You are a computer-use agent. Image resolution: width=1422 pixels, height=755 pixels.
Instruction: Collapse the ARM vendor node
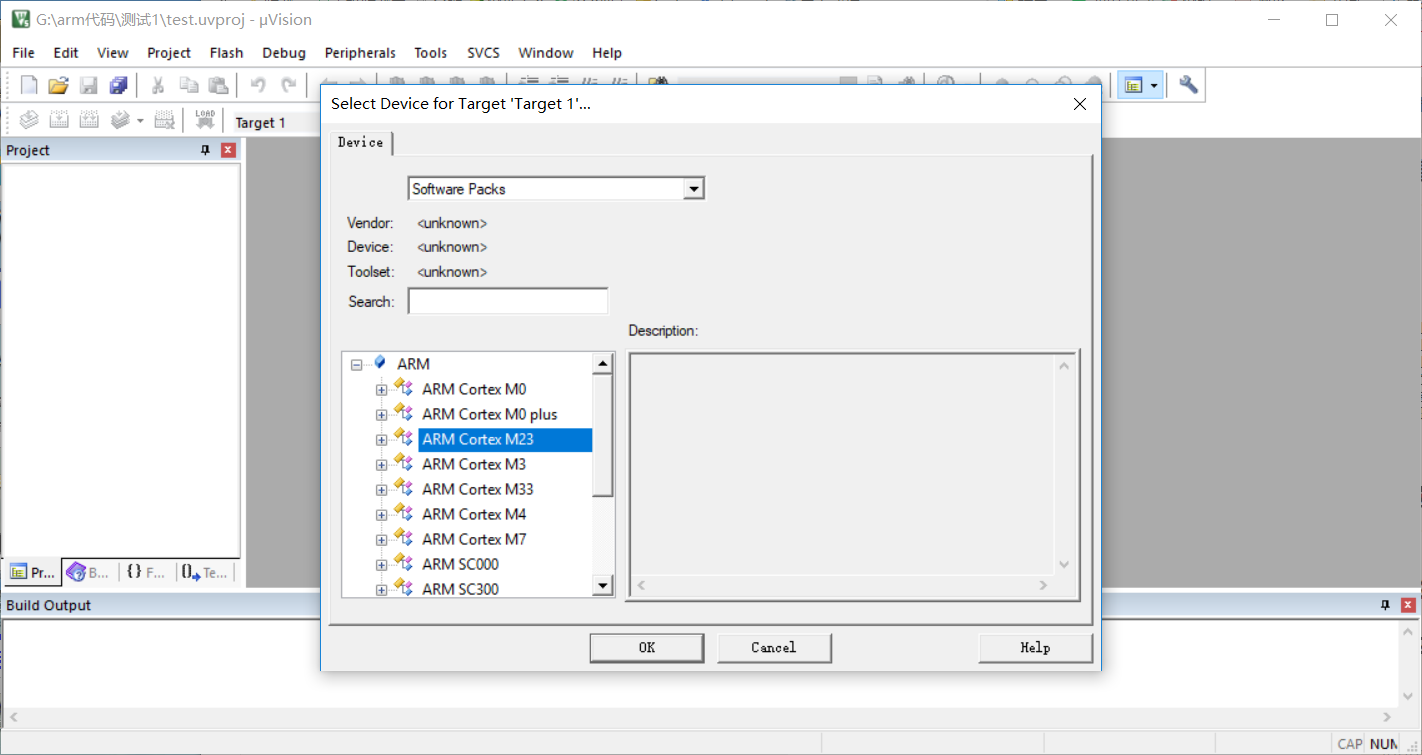(356, 365)
